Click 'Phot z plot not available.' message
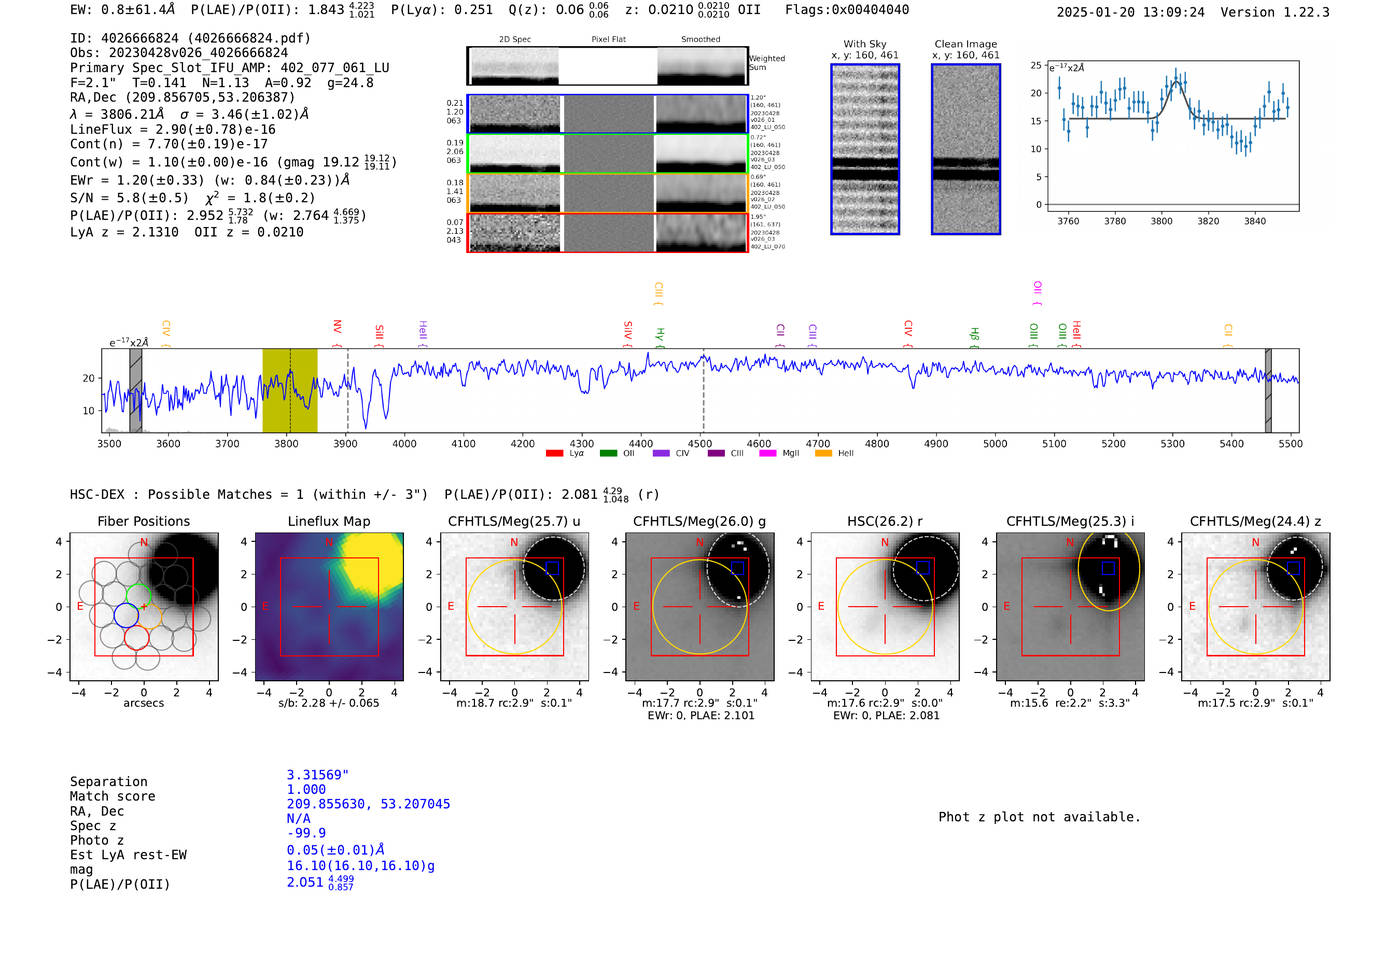 tap(1039, 817)
